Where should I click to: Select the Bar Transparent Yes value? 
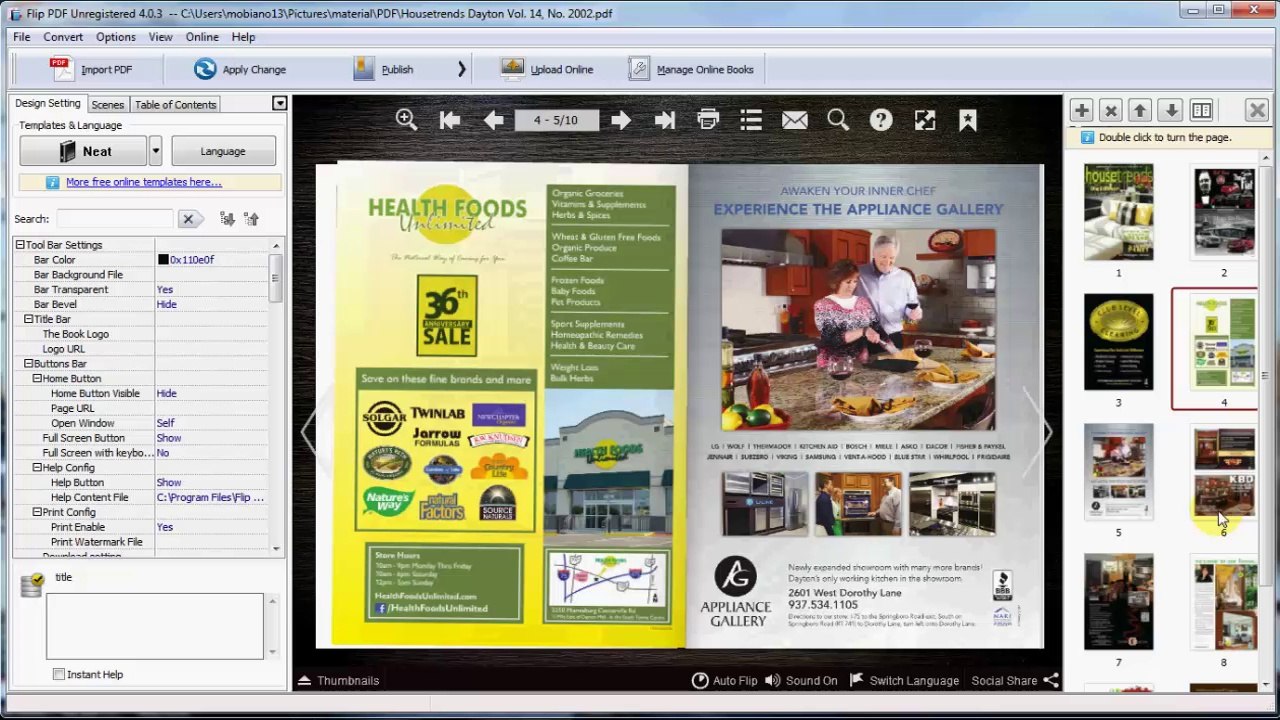tap(165, 290)
